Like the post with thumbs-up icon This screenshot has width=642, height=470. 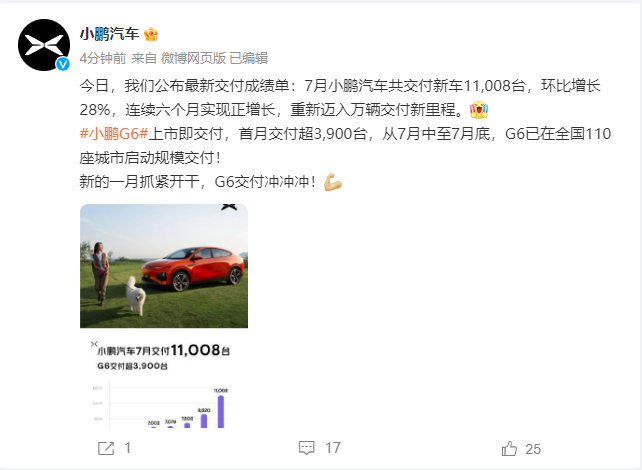tap(509, 449)
